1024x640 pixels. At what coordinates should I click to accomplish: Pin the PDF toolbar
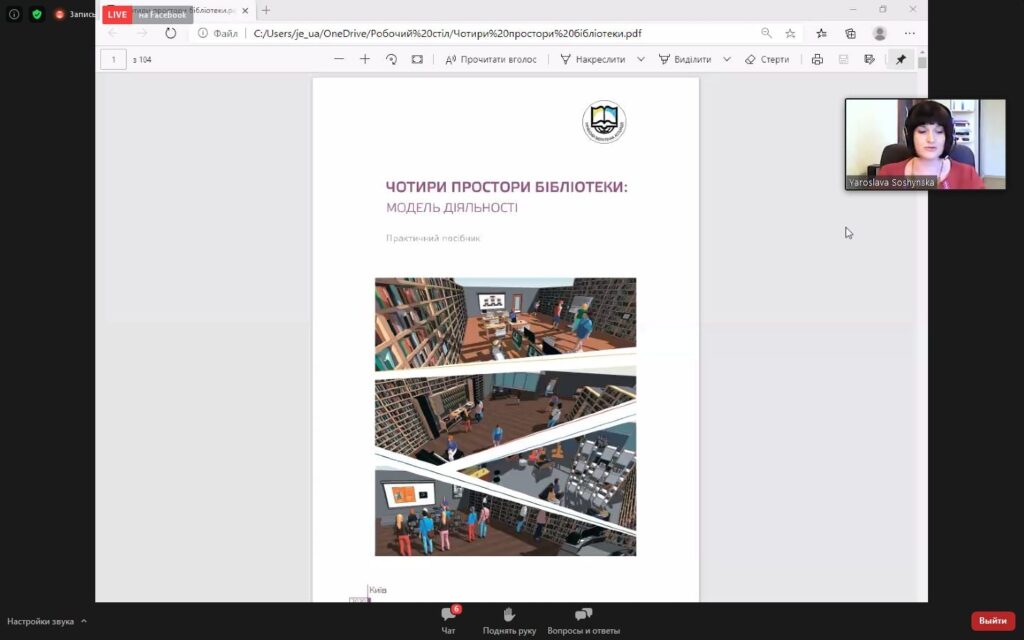pos(900,59)
